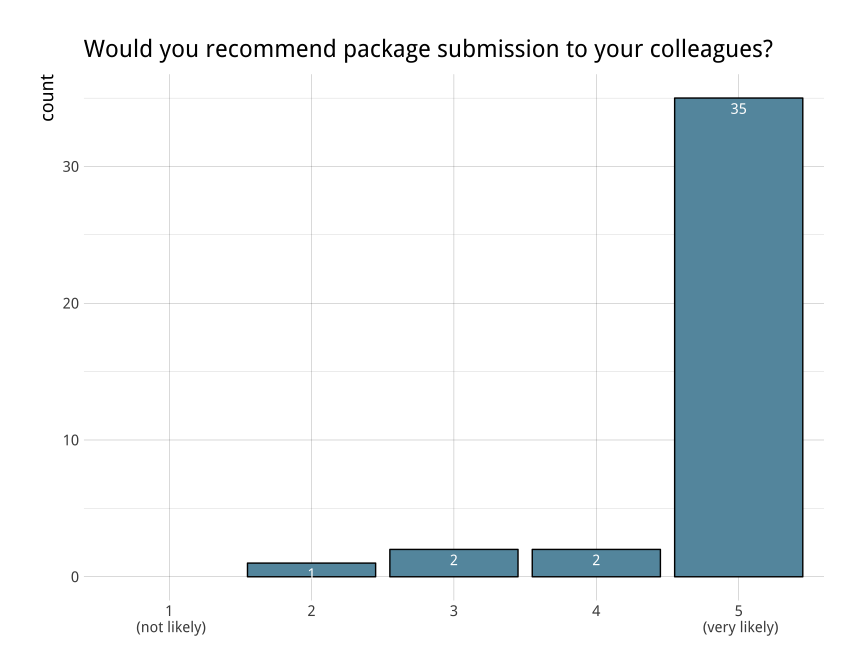The height and width of the screenshot is (672, 864).
Task: Click the x-axis tick label 2
Action: pos(311,610)
